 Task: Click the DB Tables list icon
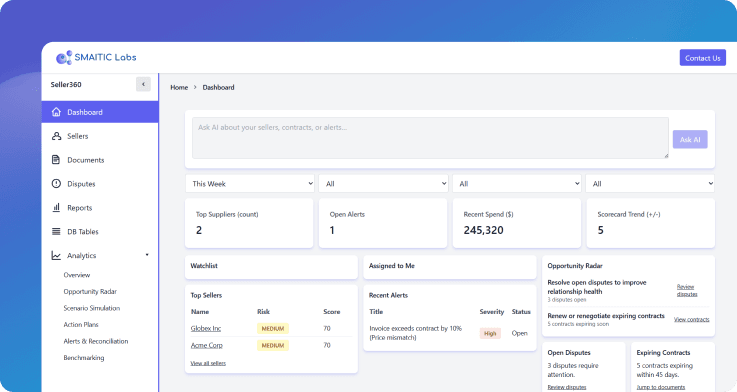[x=56, y=231]
